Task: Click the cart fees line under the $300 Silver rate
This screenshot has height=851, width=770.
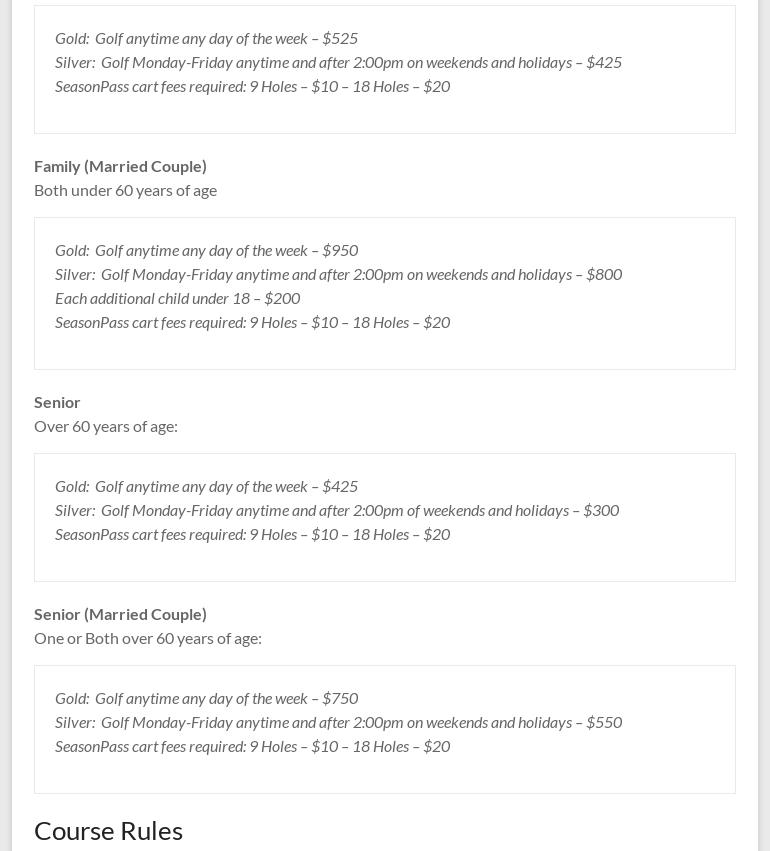Action: click(252, 534)
